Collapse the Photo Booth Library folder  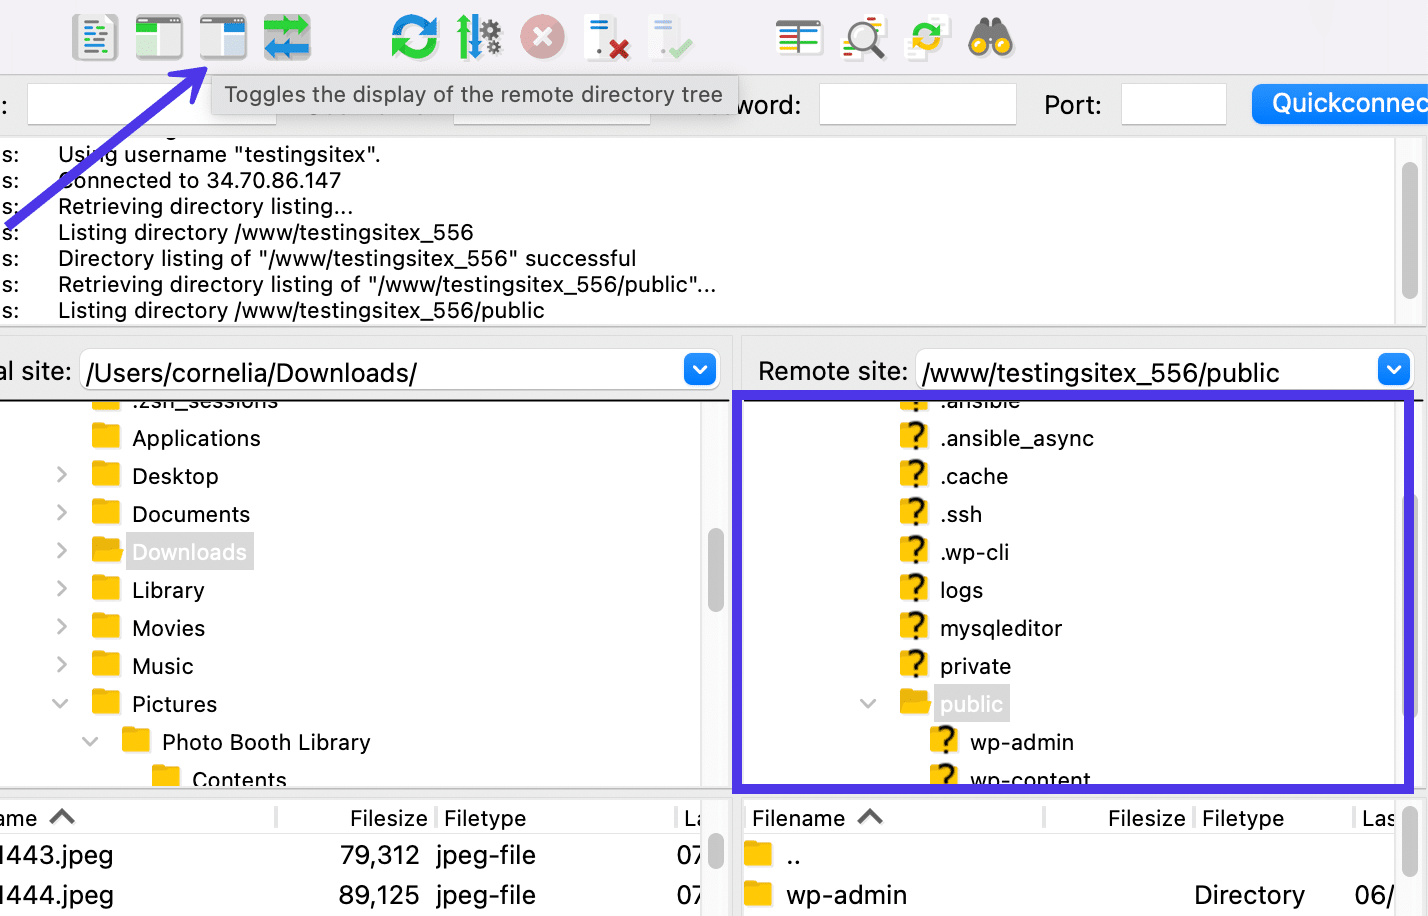pyautogui.click(x=91, y=741)
